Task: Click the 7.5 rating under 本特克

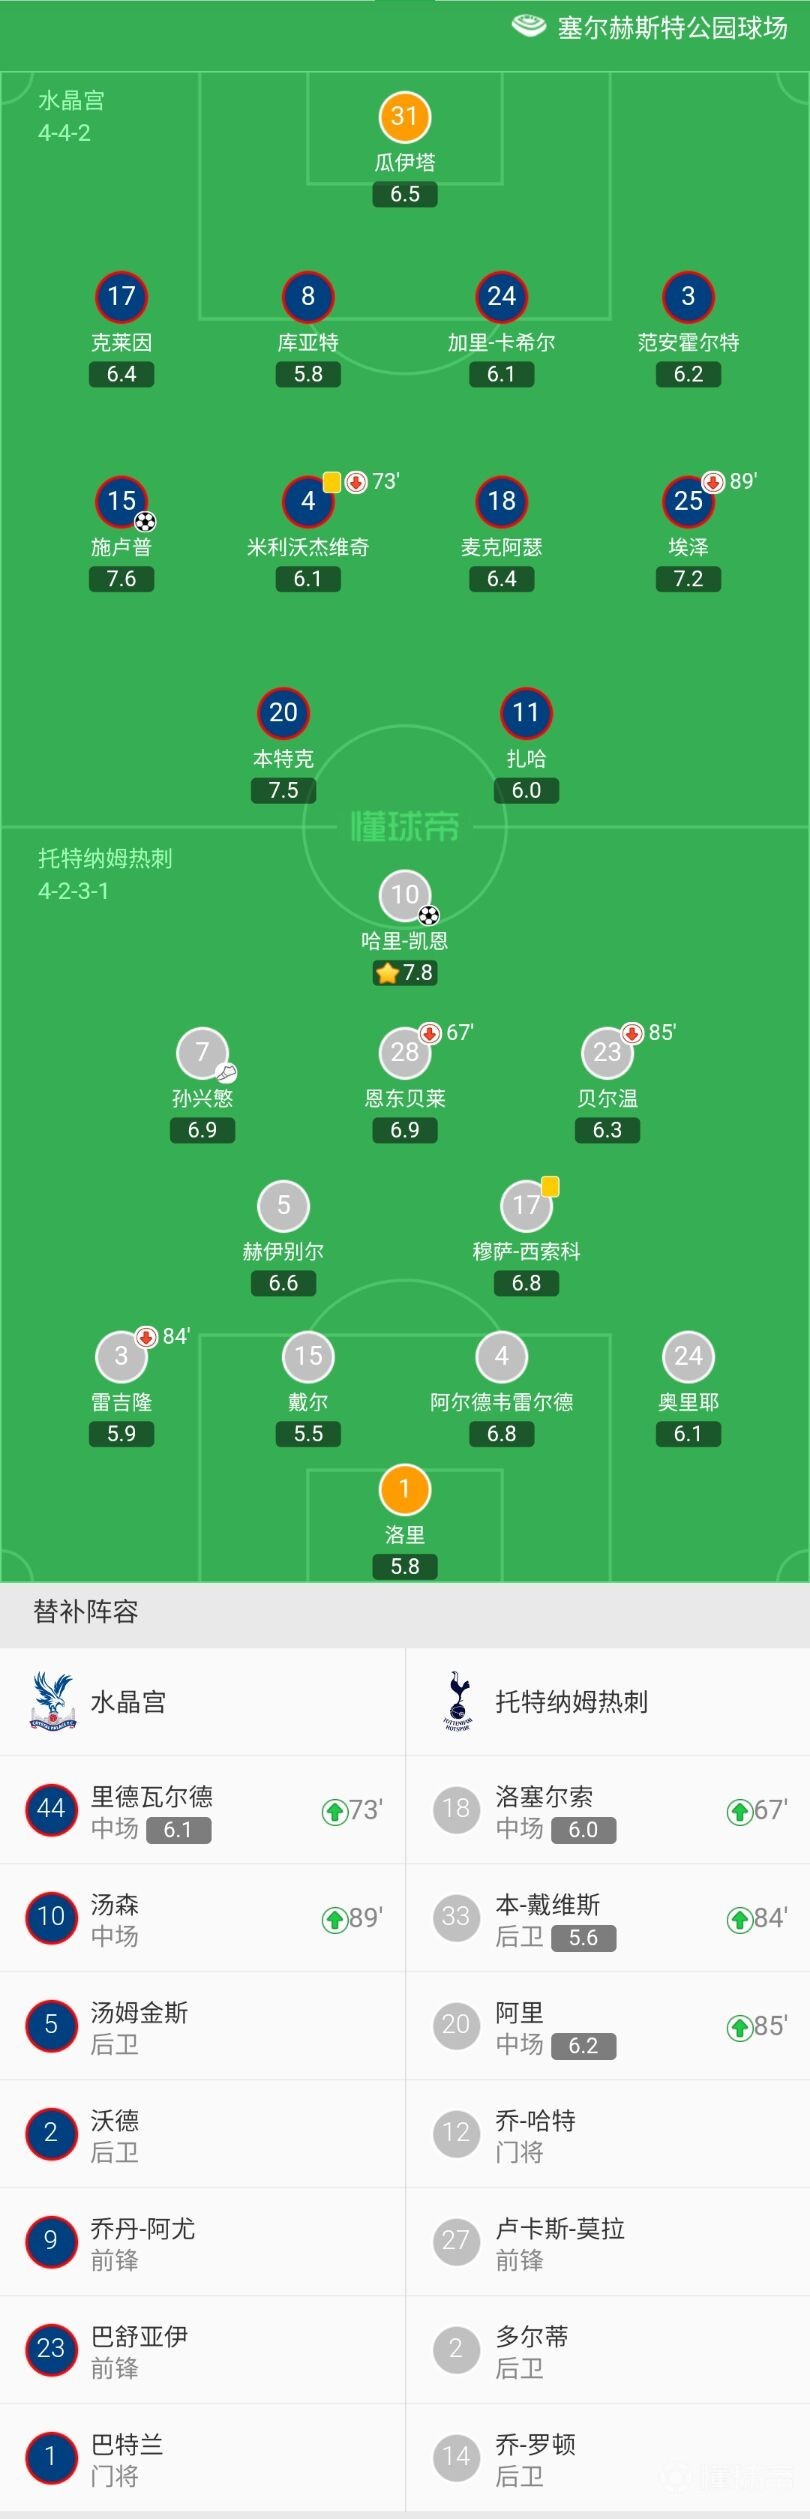Action: tap(284, 791)
